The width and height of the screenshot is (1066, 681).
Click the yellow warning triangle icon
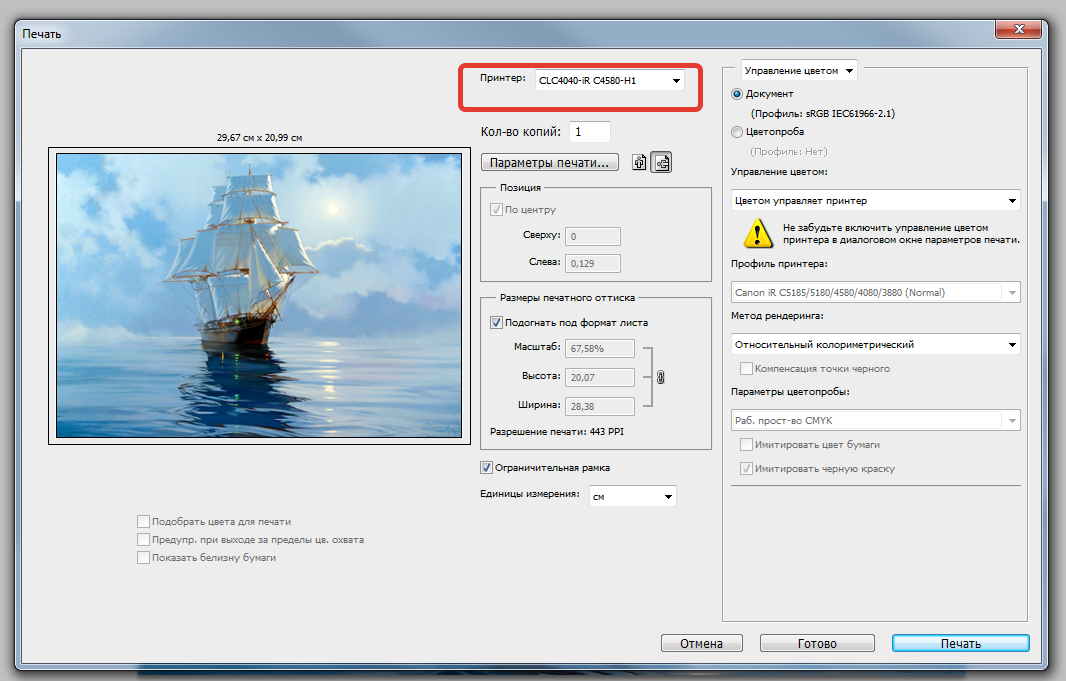pos(757,233)
